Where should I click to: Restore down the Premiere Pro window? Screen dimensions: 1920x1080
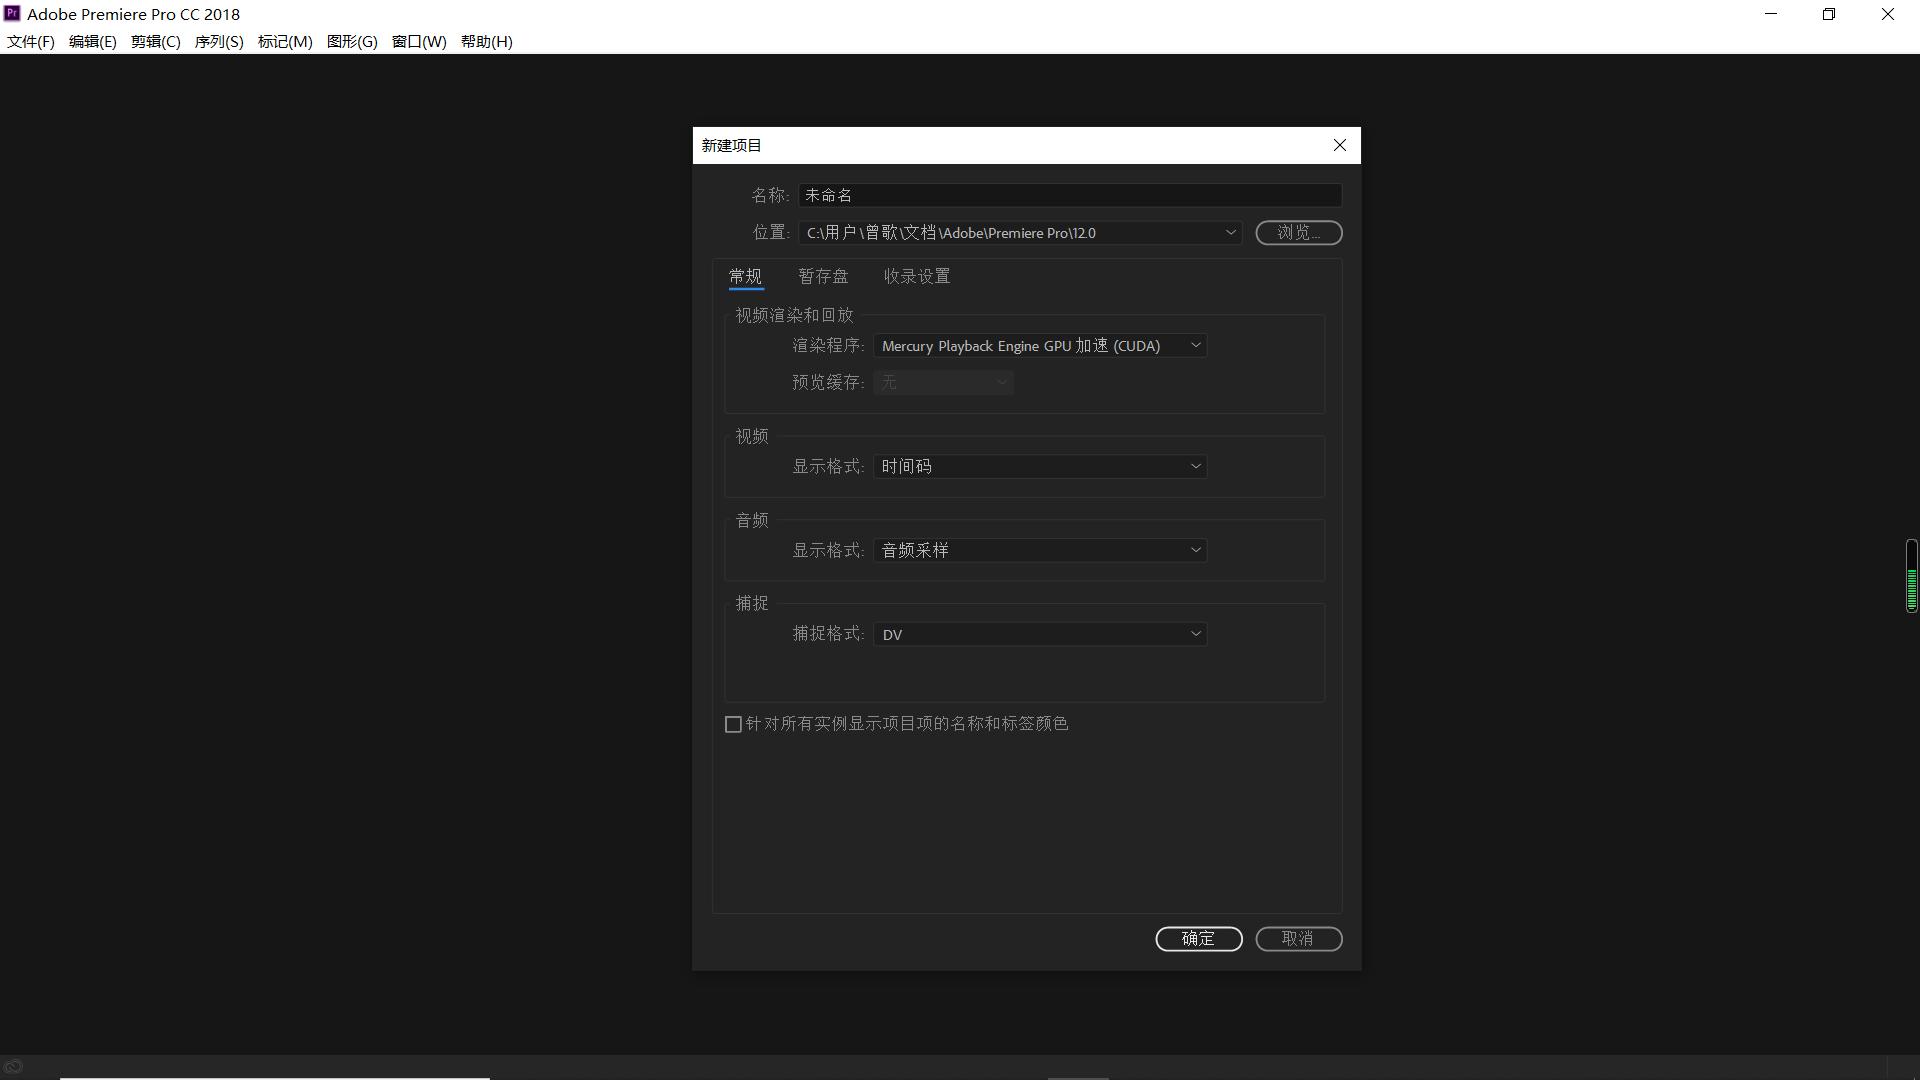click(1829, 14)
